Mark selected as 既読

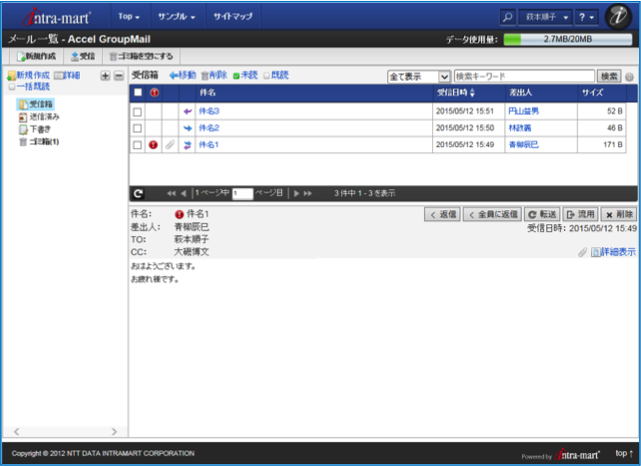(x=276, y=75)
